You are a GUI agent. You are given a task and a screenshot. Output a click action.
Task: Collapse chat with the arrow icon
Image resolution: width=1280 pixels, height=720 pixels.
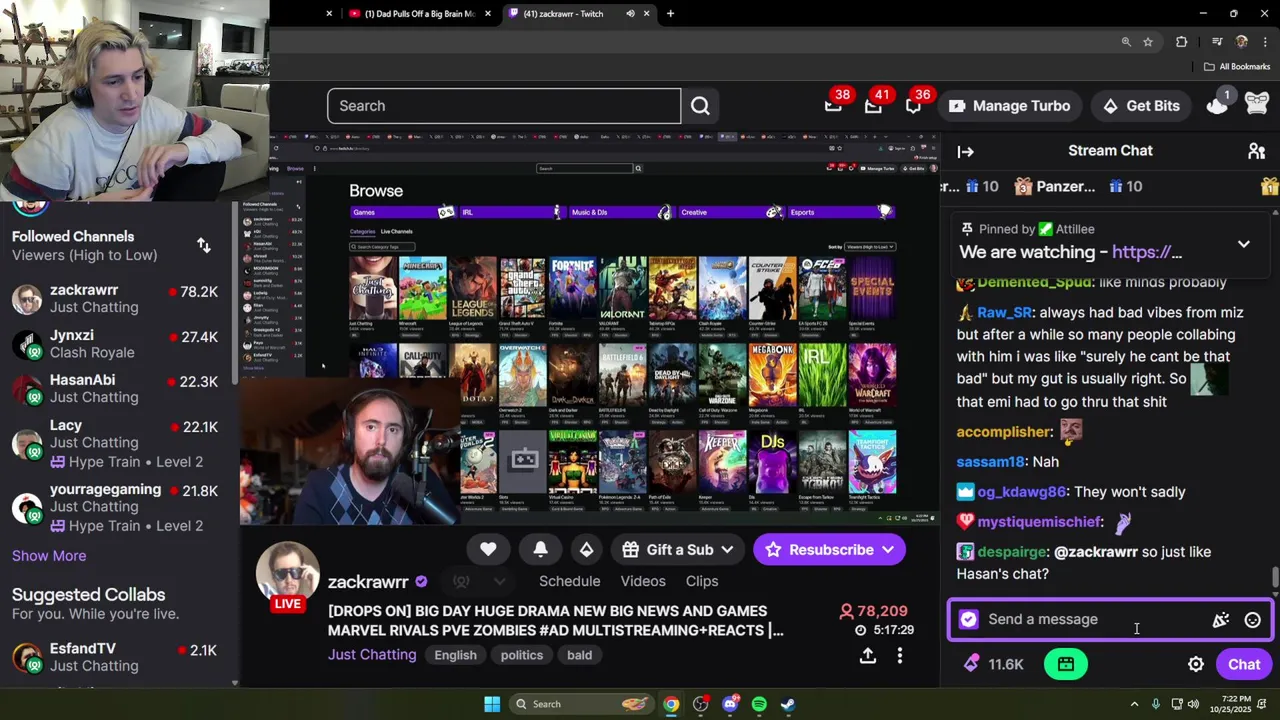965,152
